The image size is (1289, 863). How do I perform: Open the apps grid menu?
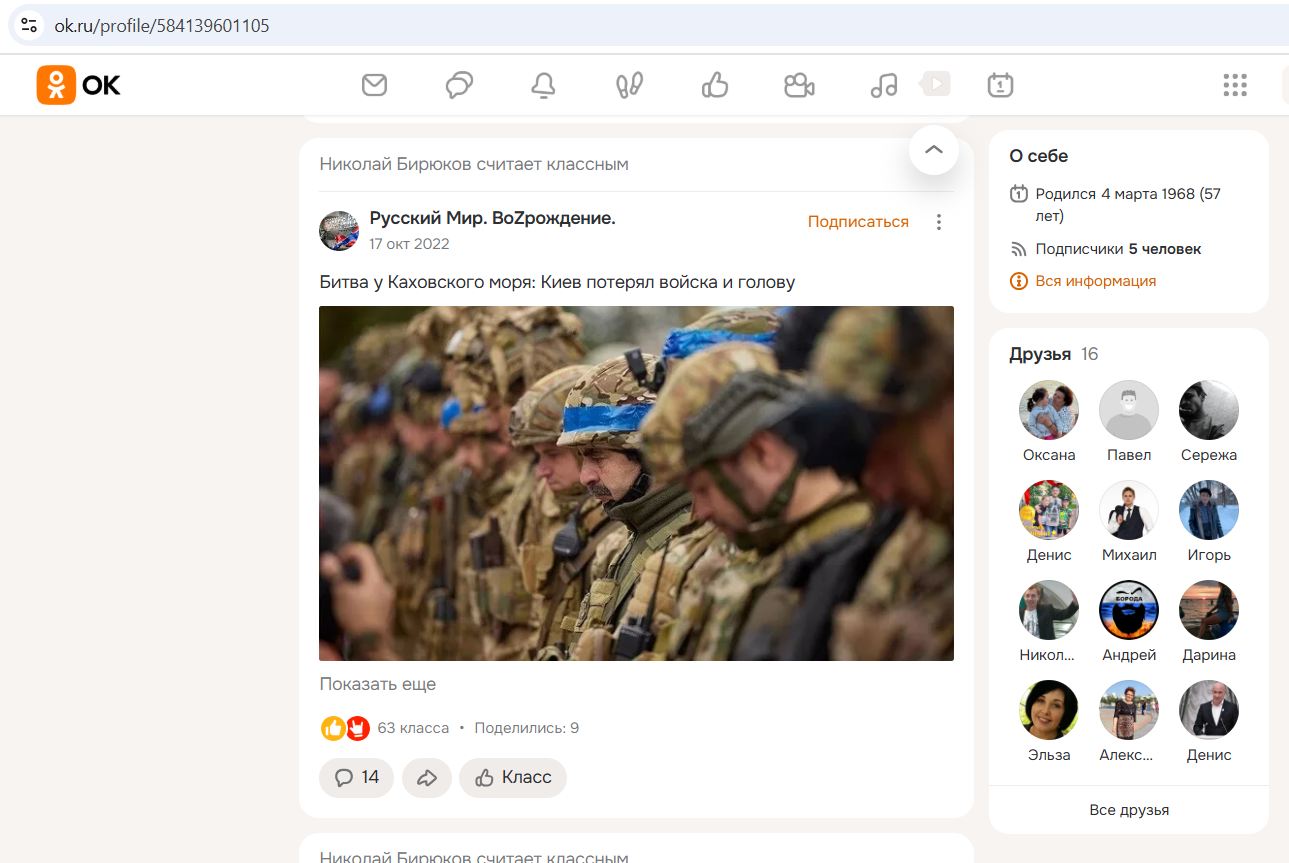tap(1235, 86)
